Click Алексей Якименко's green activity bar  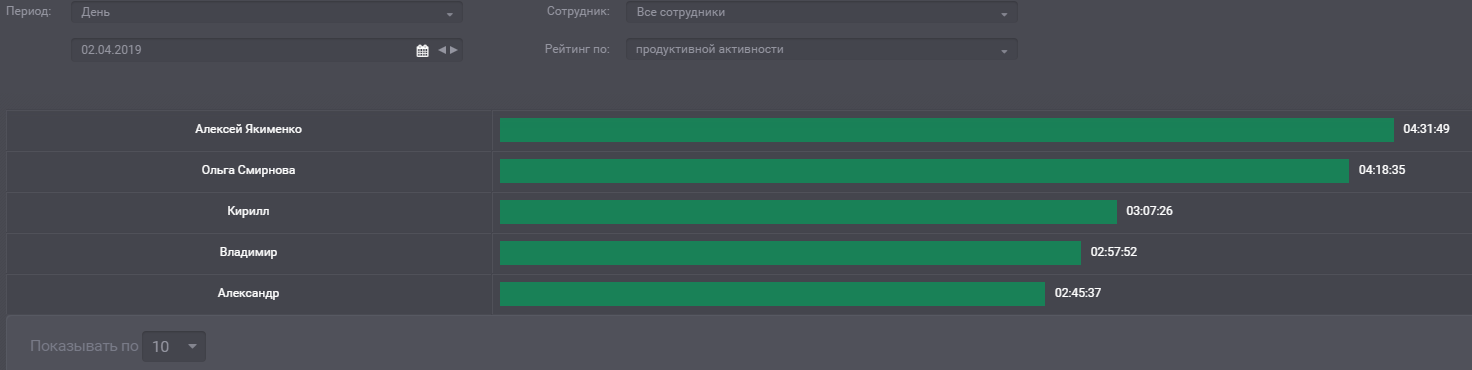[947, 130]
